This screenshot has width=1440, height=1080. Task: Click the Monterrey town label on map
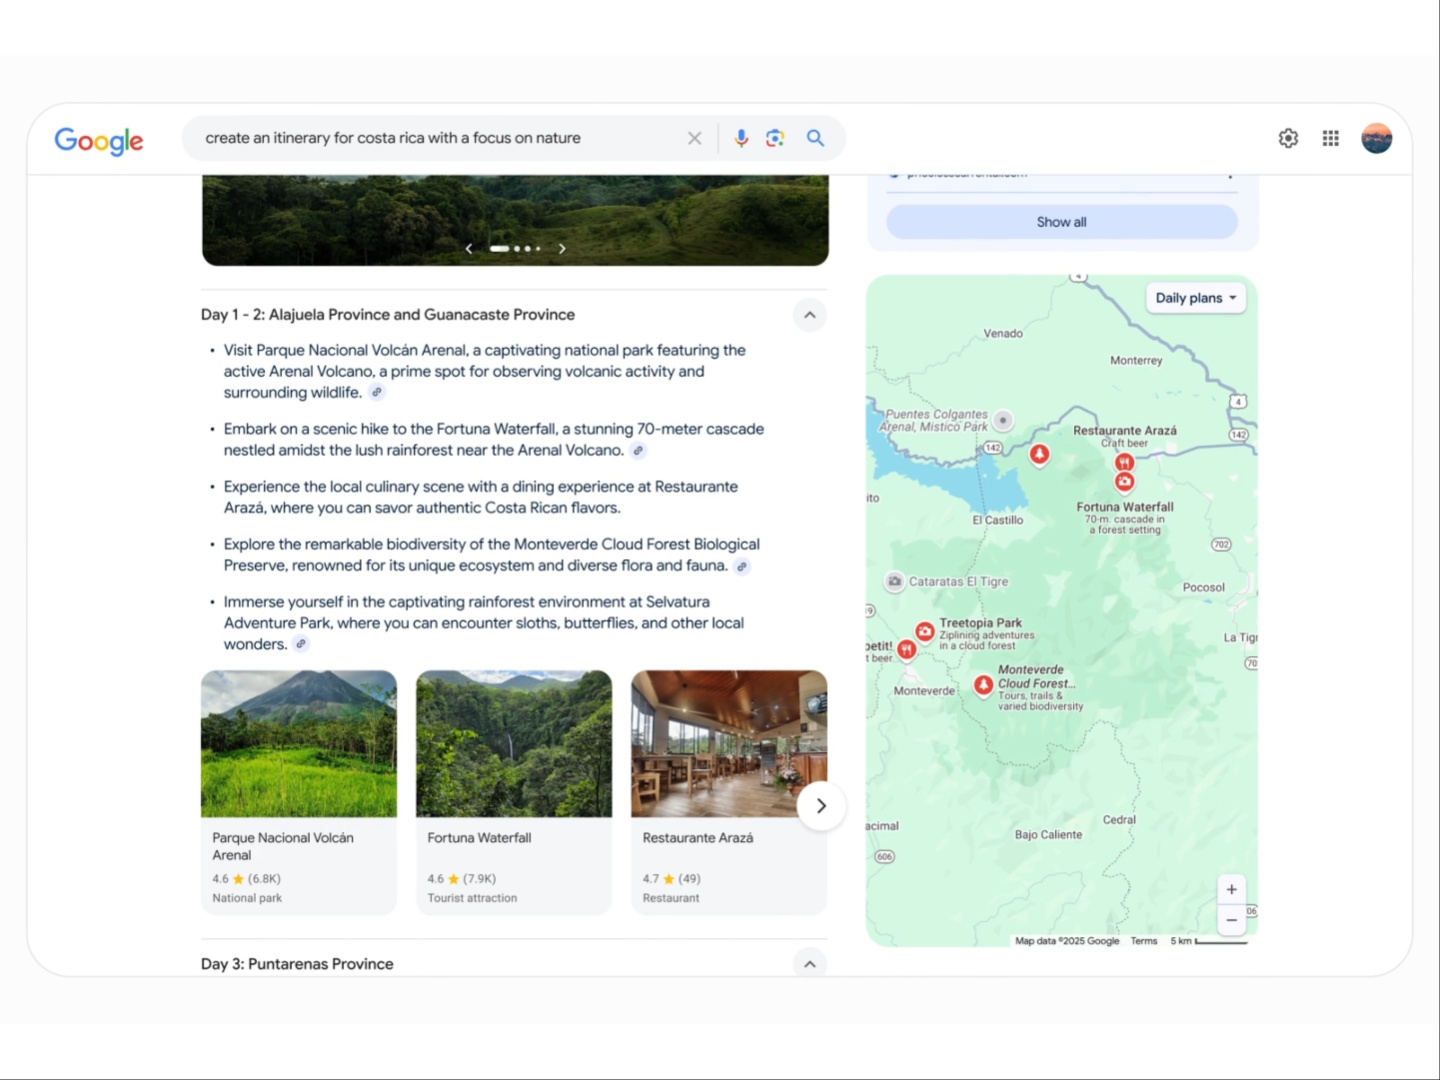tap(1136, 360)
